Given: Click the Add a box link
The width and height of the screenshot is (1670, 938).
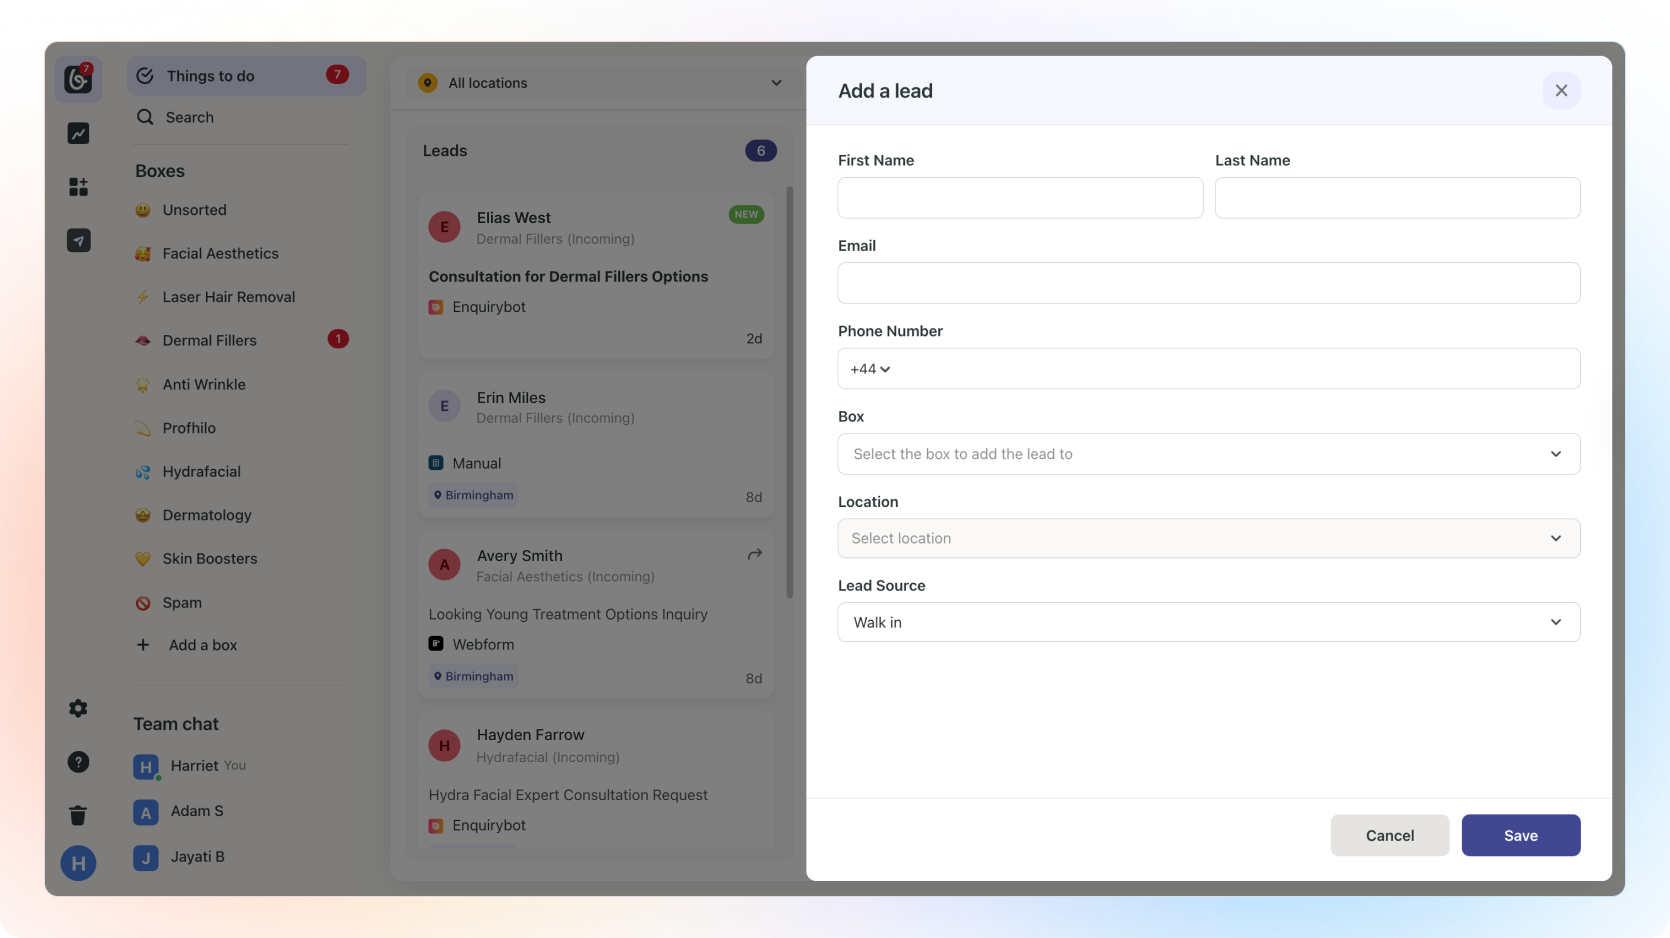Looking at the screenshot, I should (203, 645).
